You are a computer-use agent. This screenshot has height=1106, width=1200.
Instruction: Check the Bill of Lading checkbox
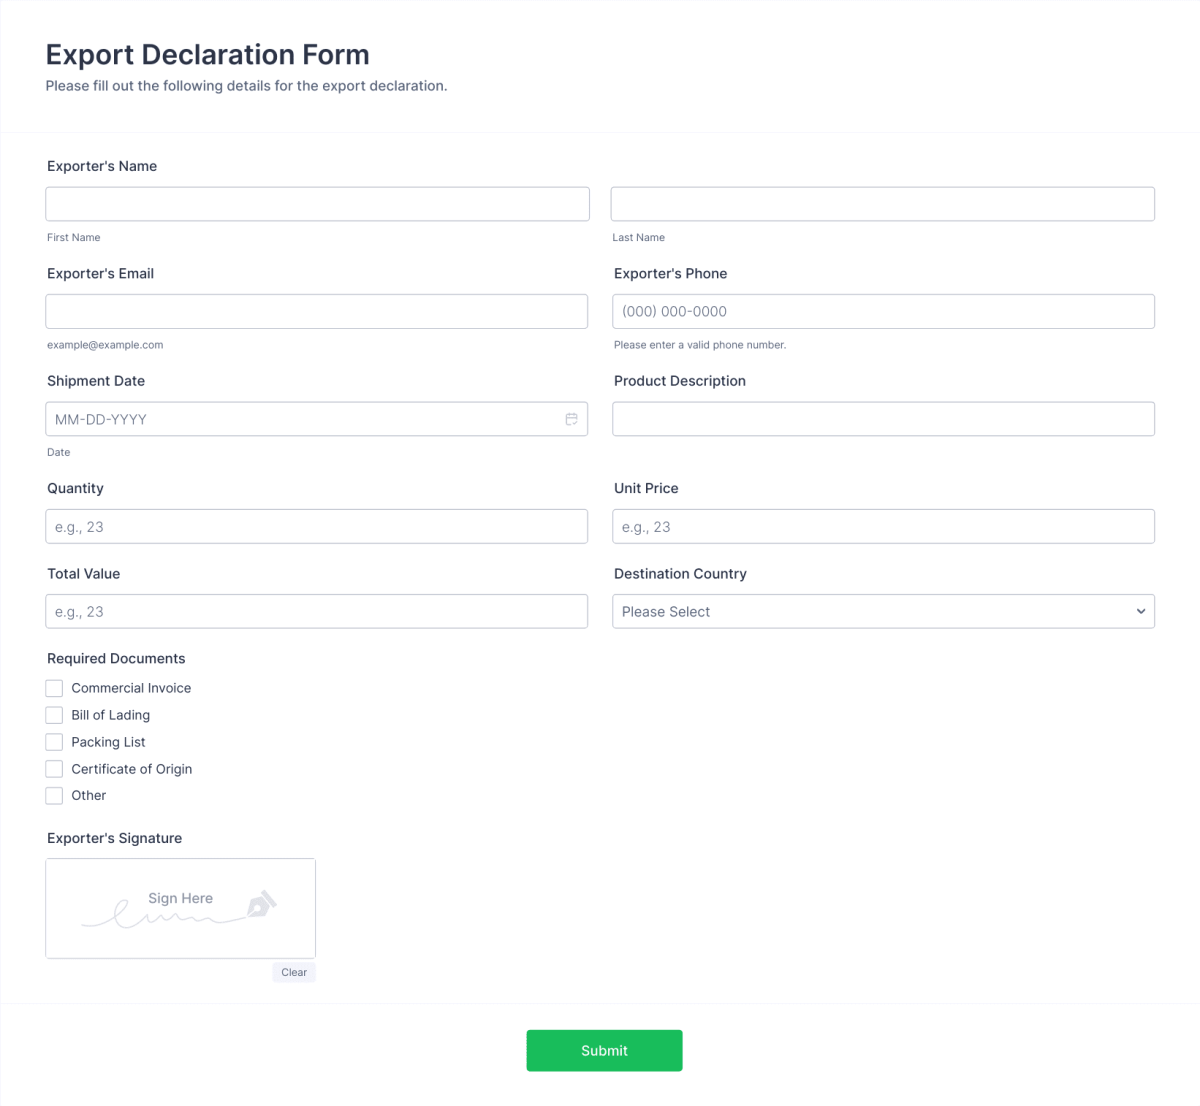click(x=54, y=715)
